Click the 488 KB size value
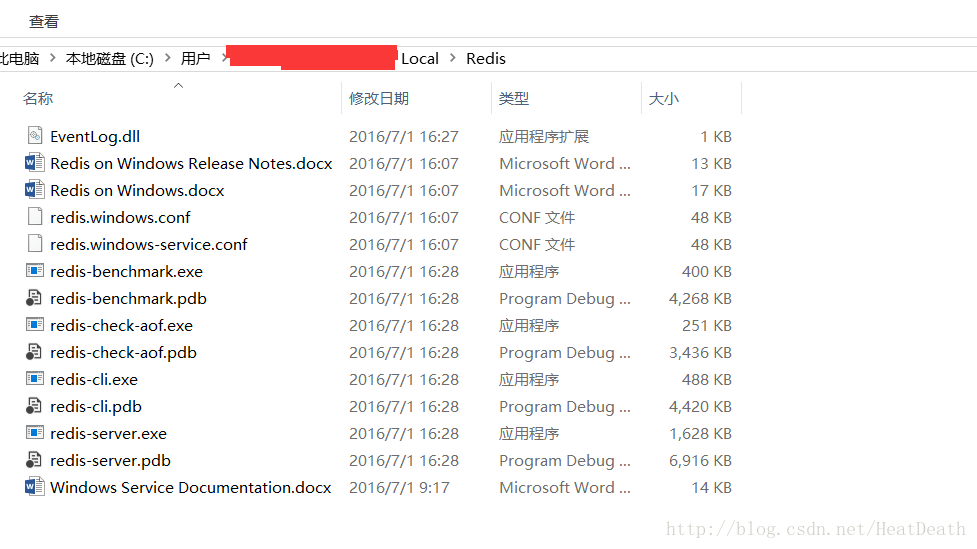This screenshot has width=977, height=549. tap(707, 380)
